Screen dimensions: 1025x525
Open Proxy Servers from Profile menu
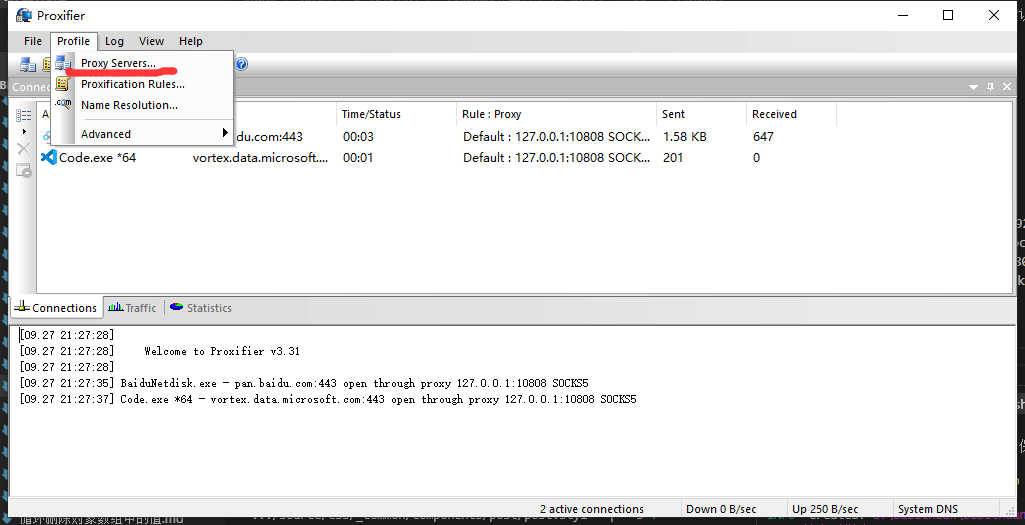[118, 63]
